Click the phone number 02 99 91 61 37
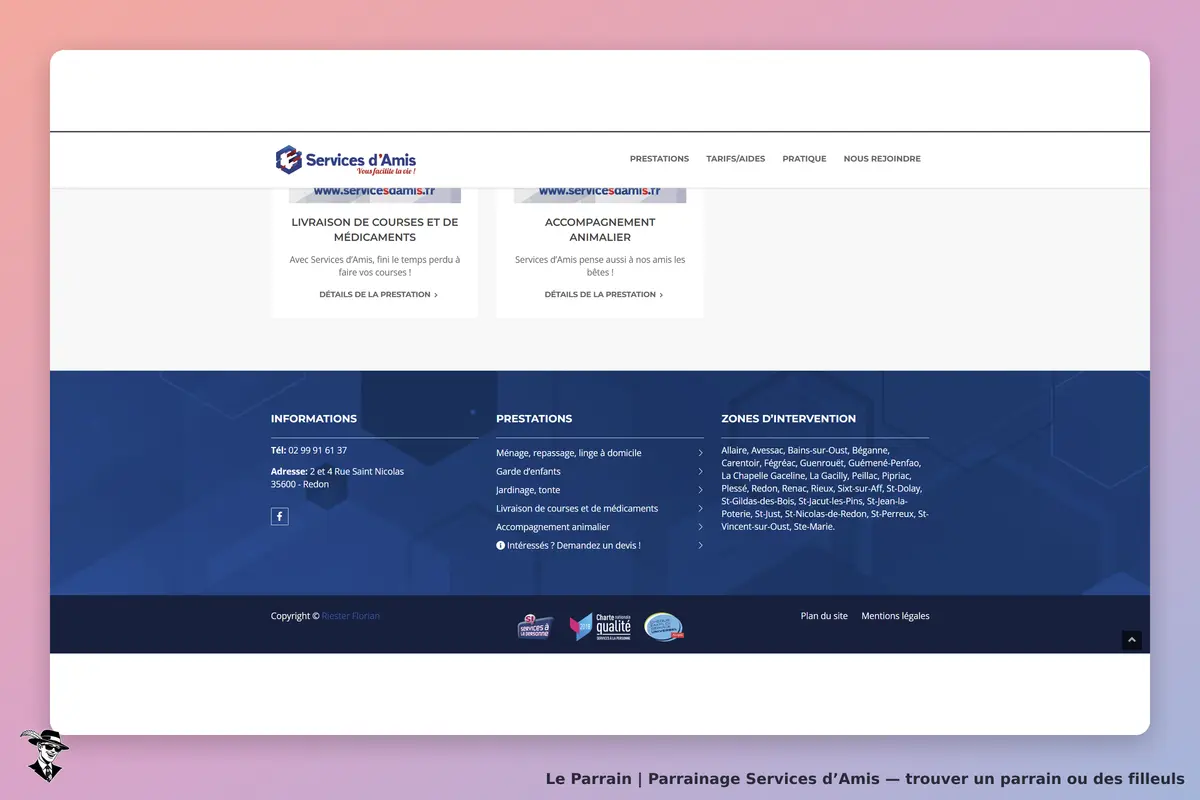1200x800 pixels. 317,450
